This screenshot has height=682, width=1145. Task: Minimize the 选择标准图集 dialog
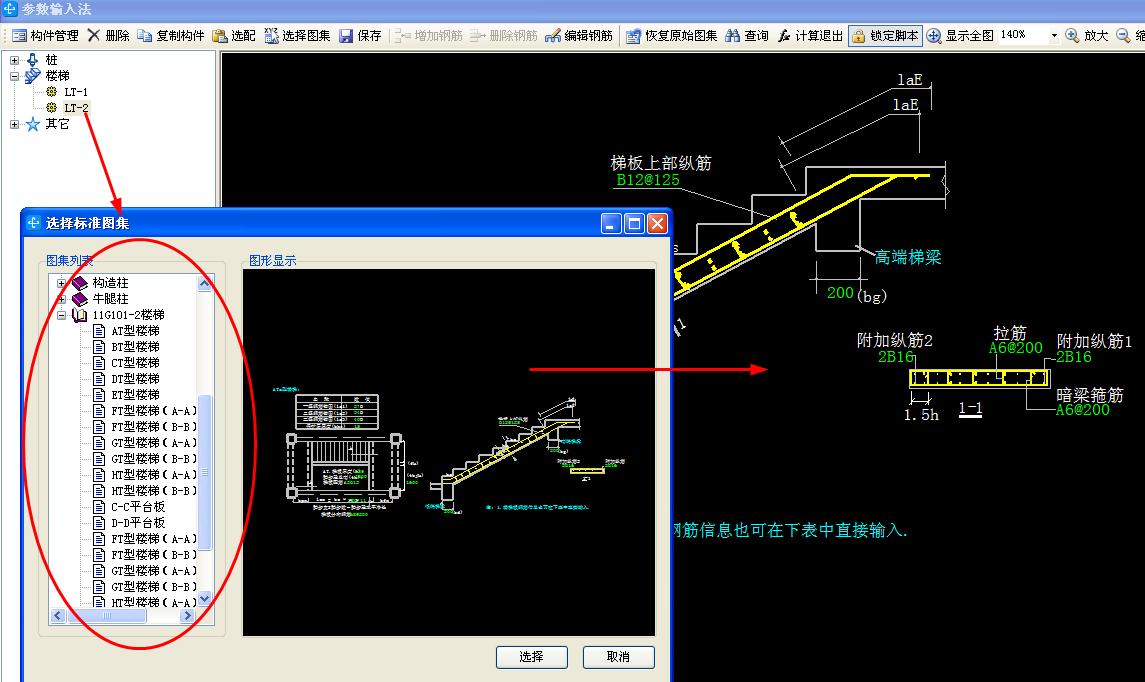pos(612,223)
